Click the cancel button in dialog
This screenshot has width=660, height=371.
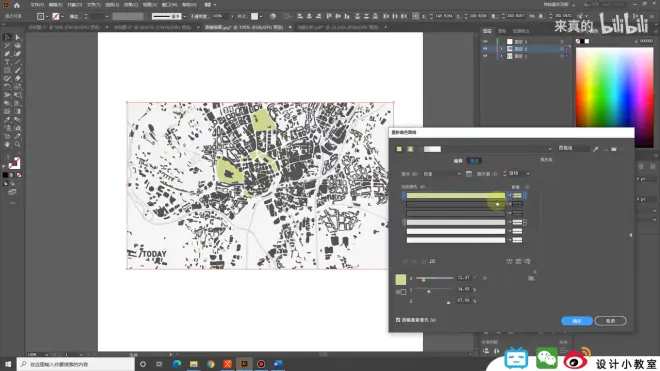[x=610, y=321]
